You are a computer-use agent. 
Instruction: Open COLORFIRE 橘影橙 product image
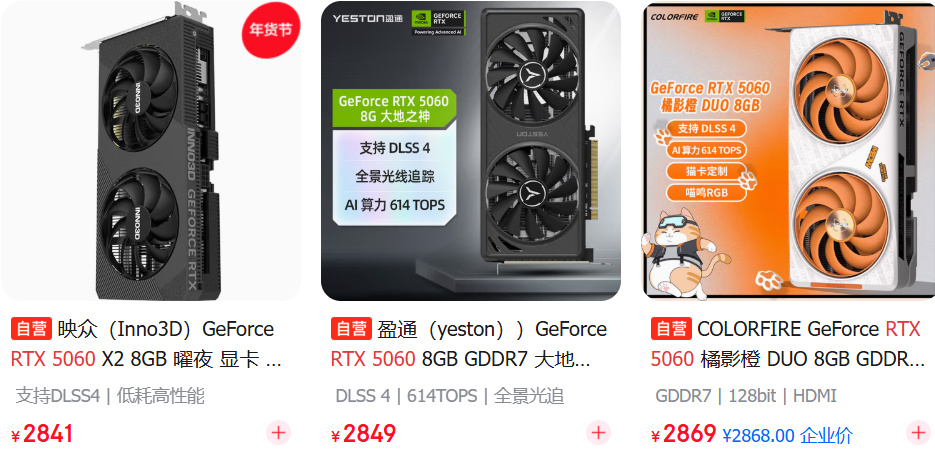tap(788, 151)
